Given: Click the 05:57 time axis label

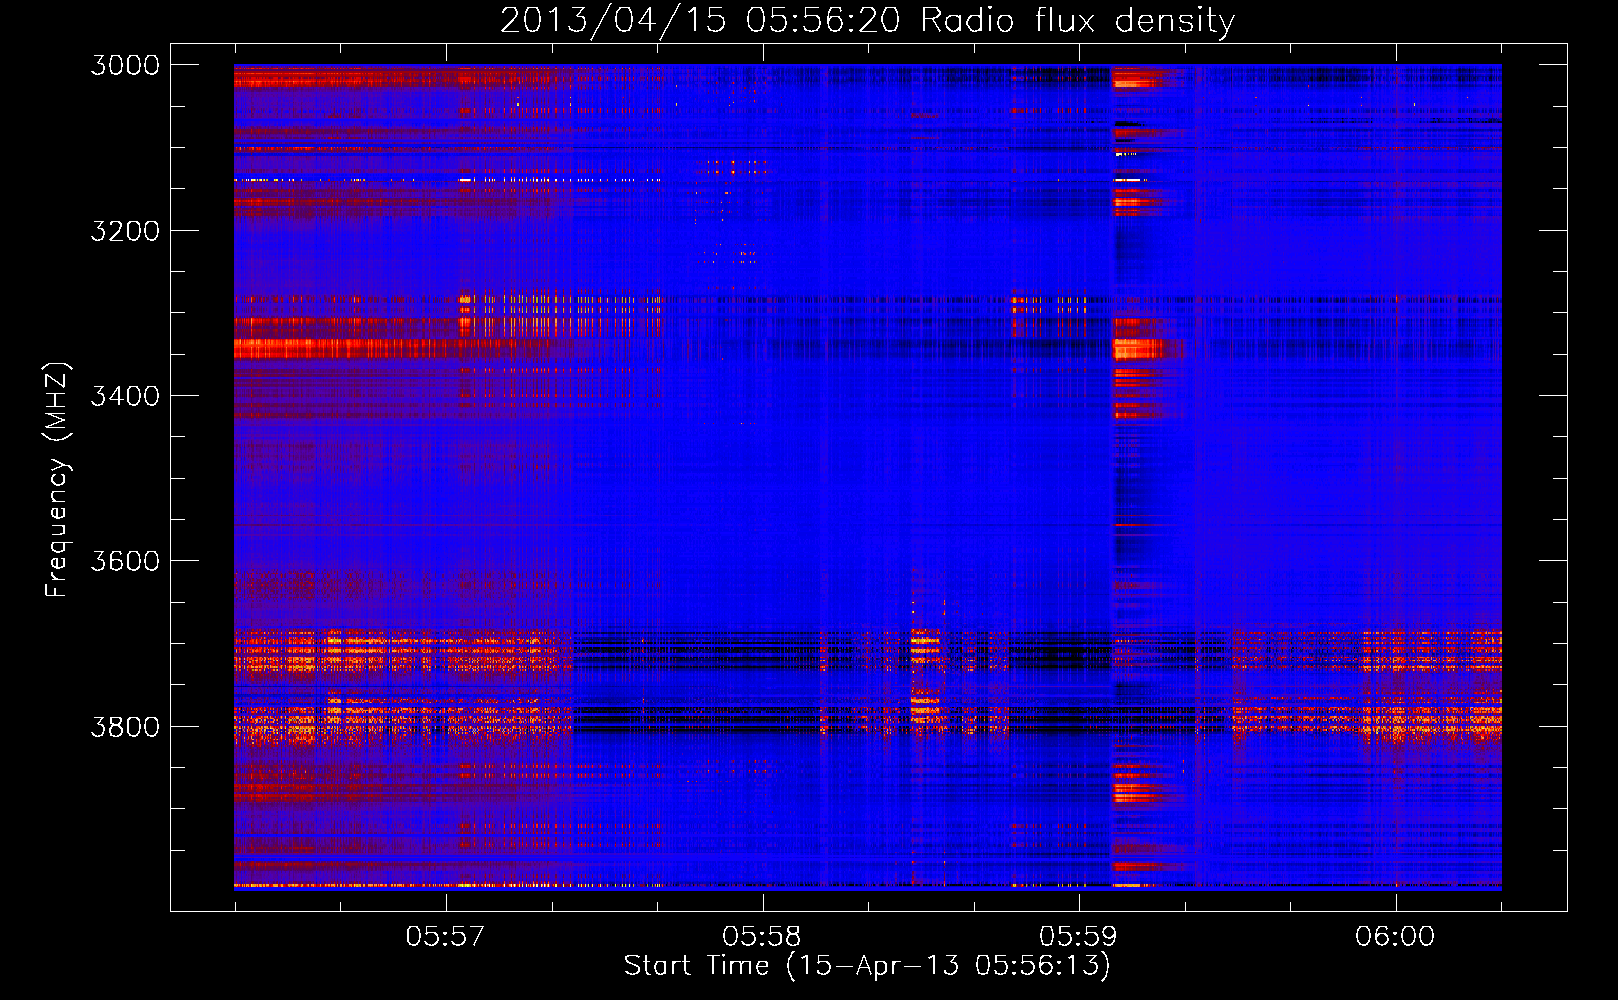Looking at the screenshot, I should [446, 937].
